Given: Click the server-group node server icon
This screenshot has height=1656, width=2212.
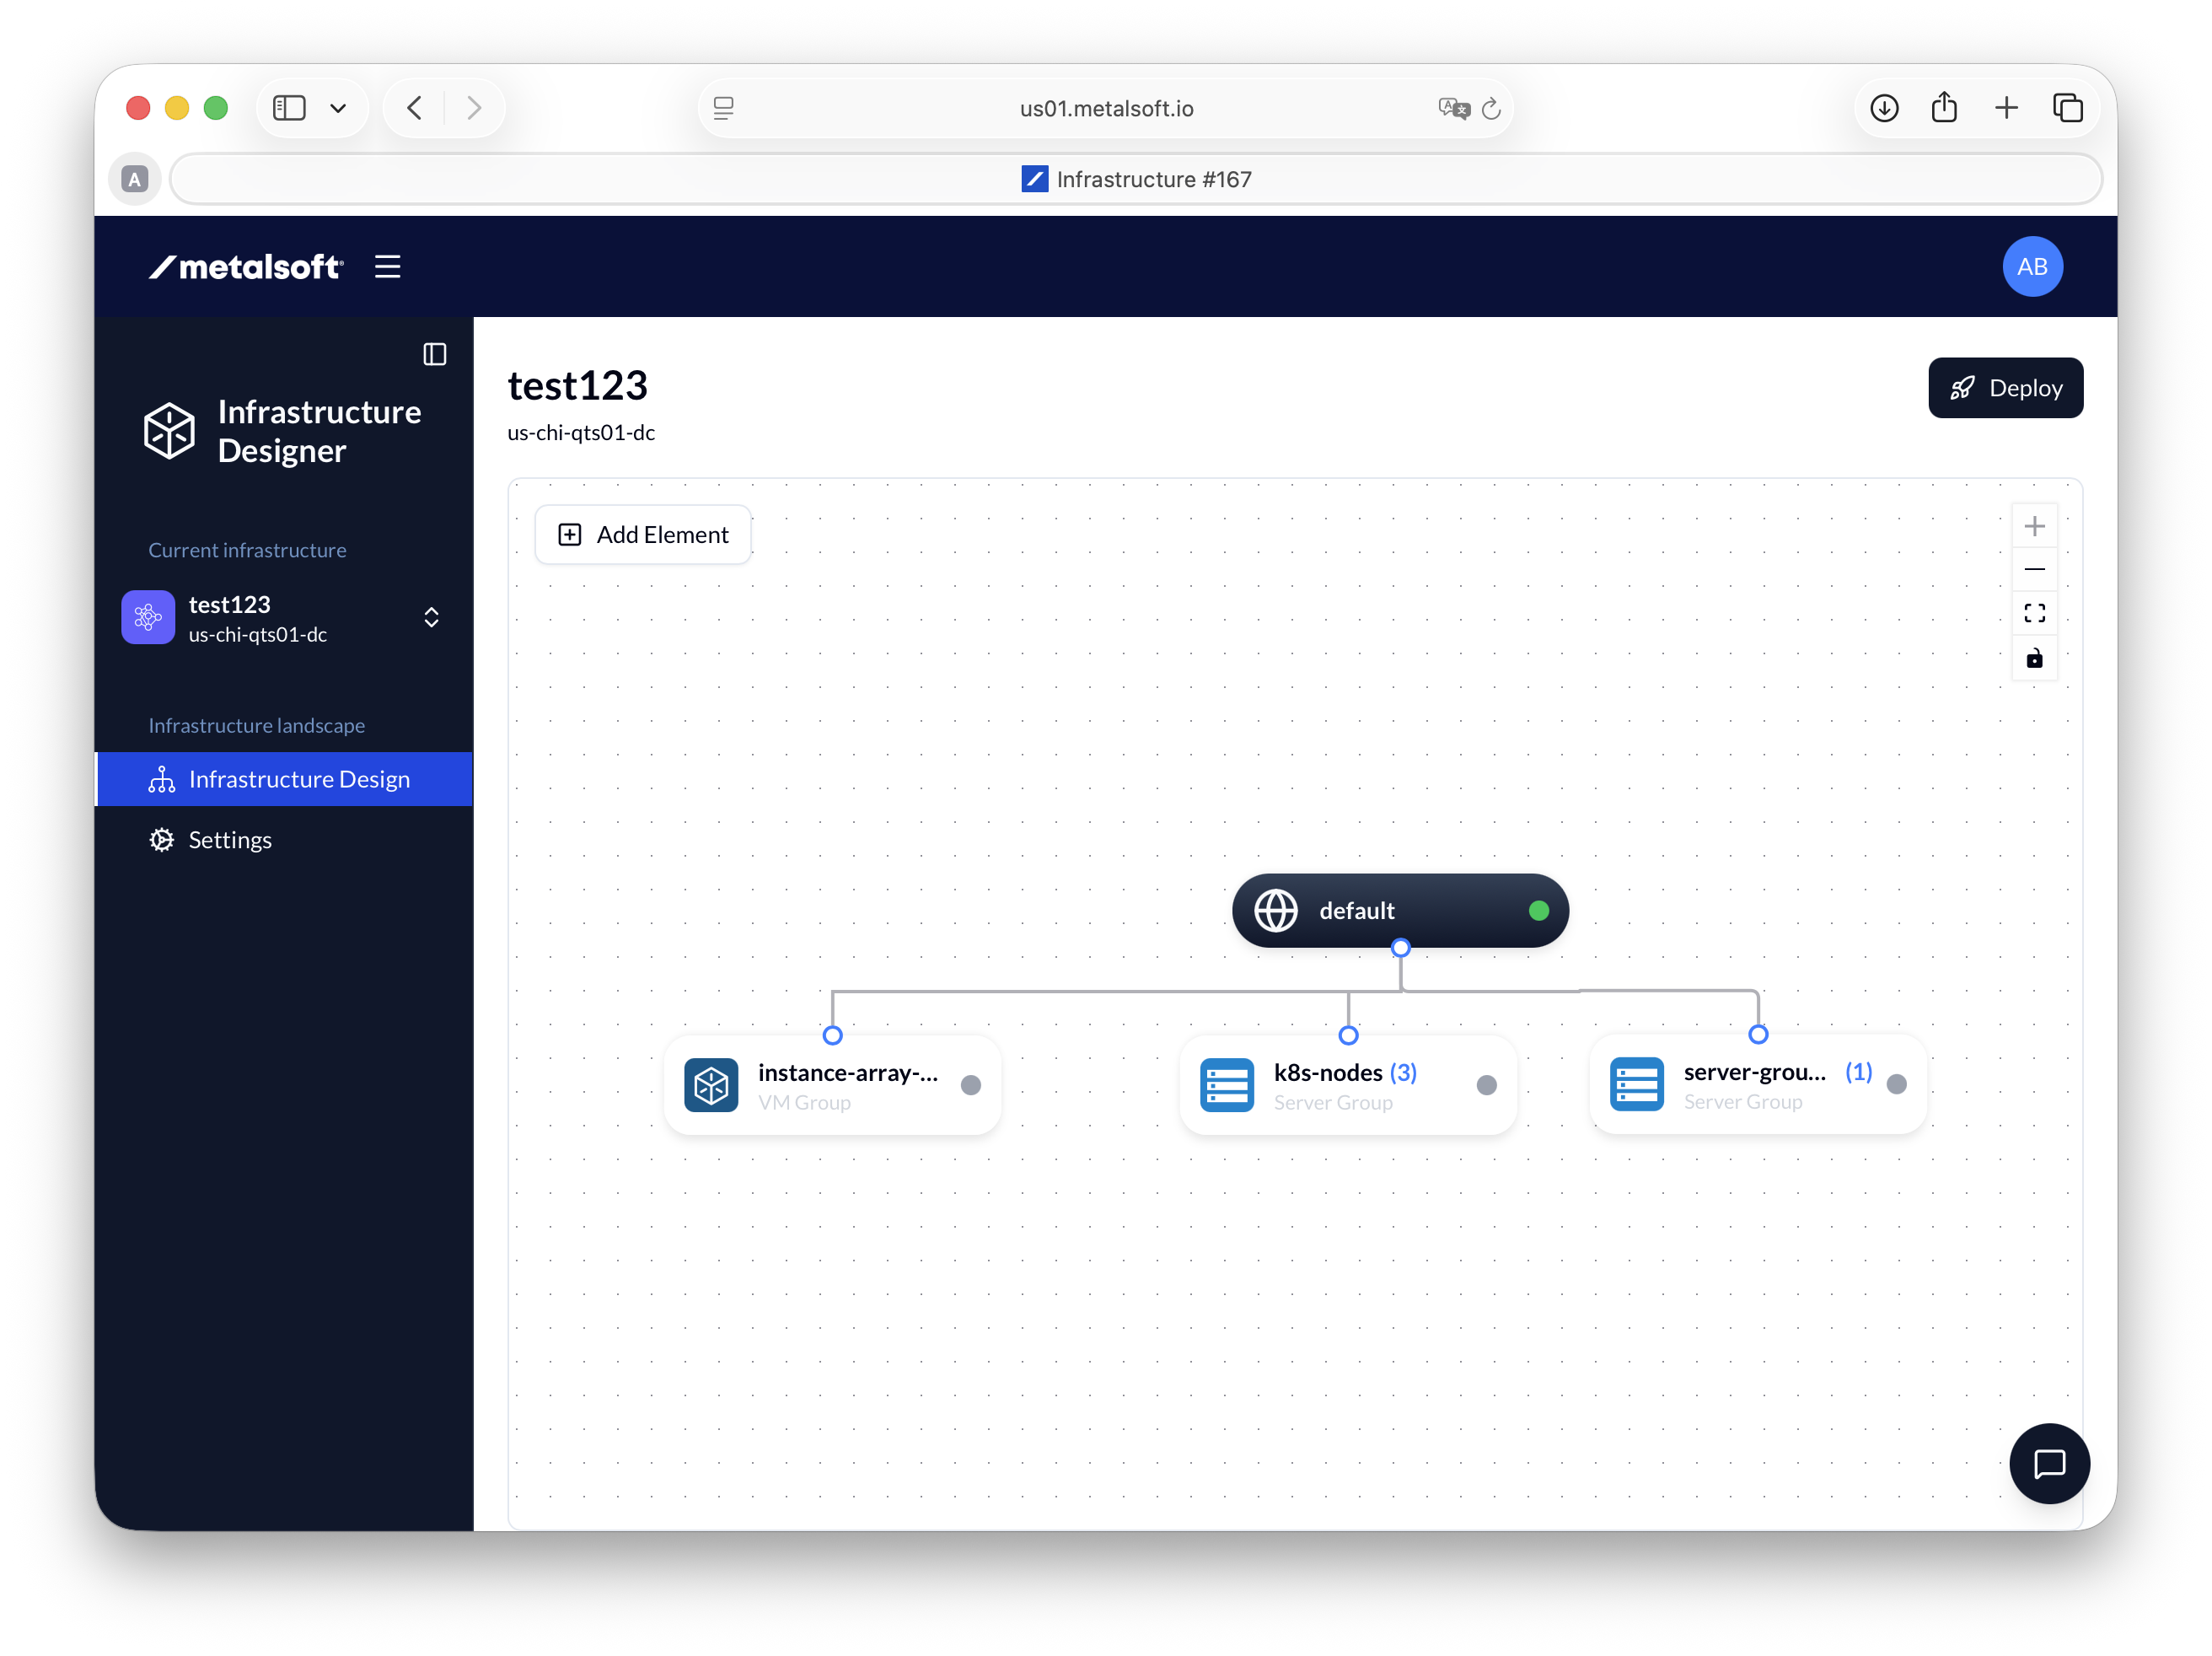Looking at the screenshot, I should 1637,1084.
